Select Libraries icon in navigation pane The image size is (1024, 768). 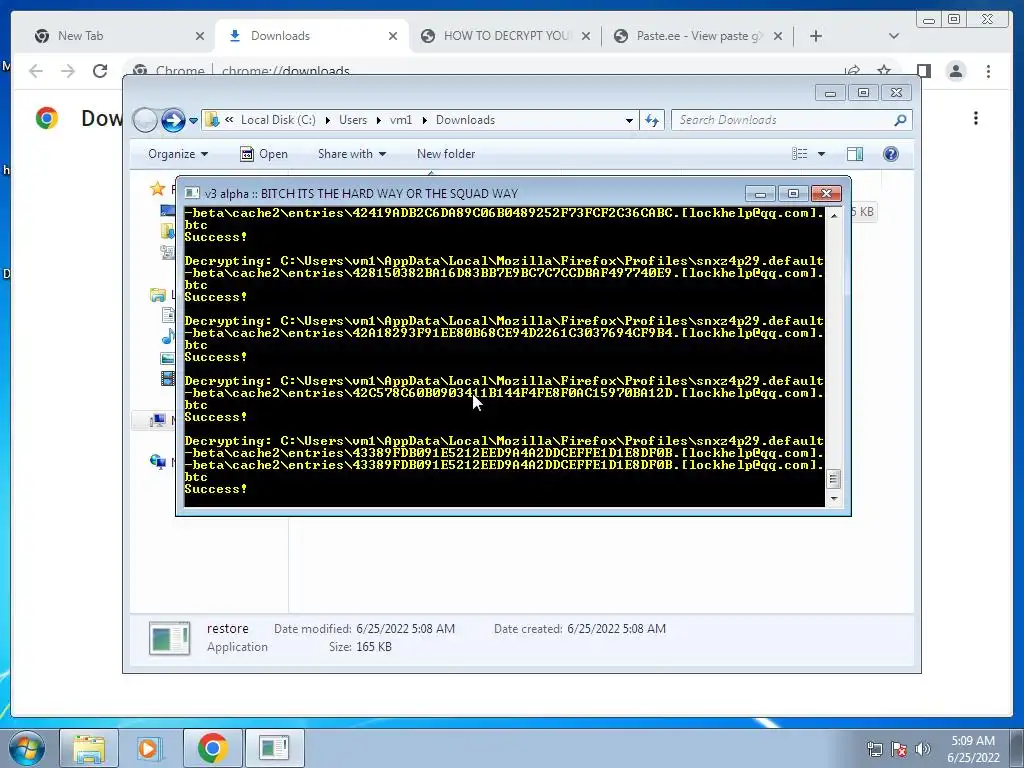click(x=157, y=295)
